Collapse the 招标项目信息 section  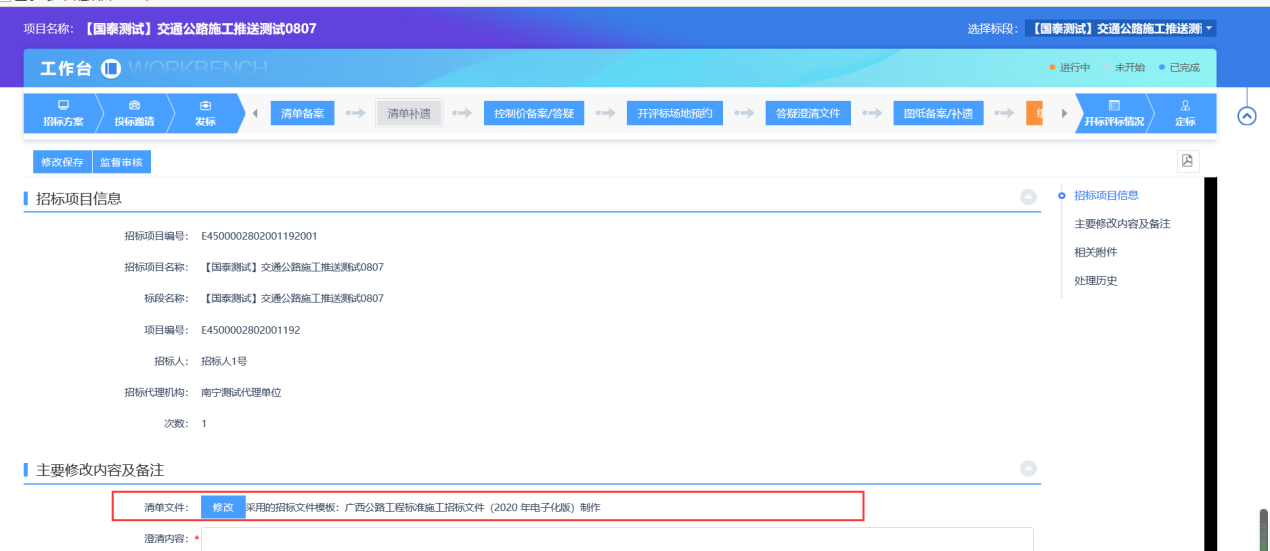pos(1028,198)
